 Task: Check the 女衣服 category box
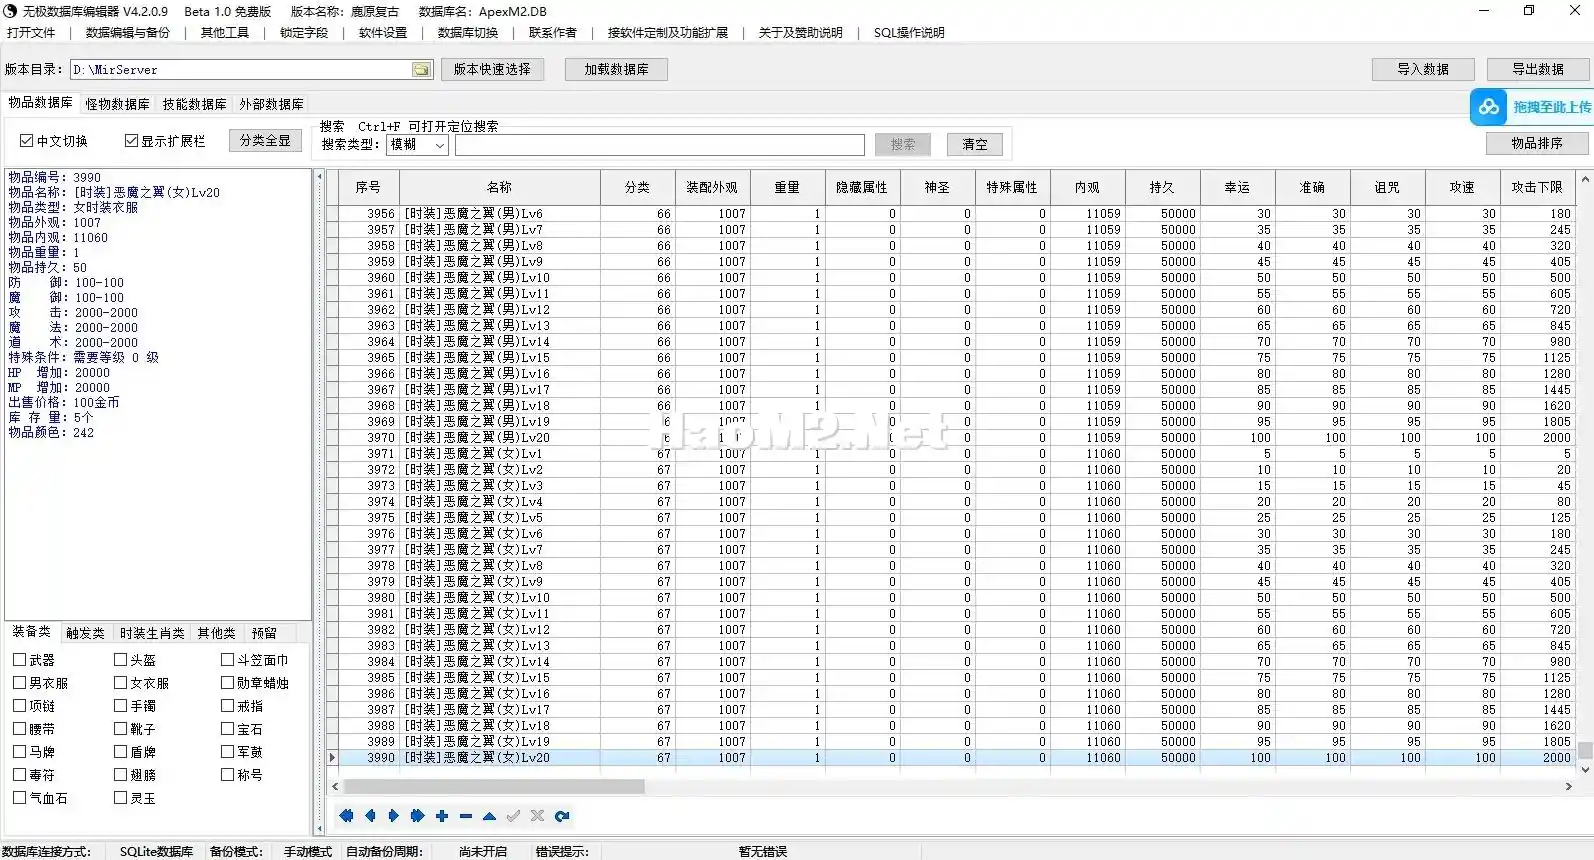(x=120, y=683)
